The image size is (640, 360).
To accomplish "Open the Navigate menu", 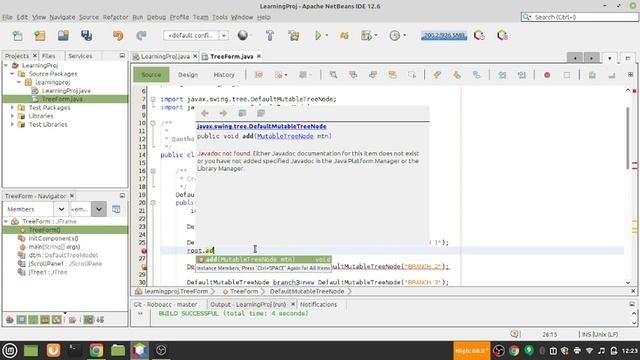I will point(62,17).
